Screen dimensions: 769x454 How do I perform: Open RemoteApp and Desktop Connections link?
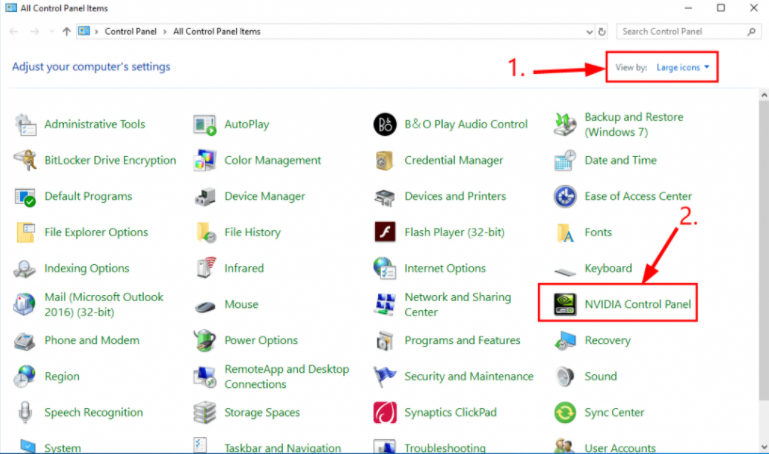[x=286, y=377]
